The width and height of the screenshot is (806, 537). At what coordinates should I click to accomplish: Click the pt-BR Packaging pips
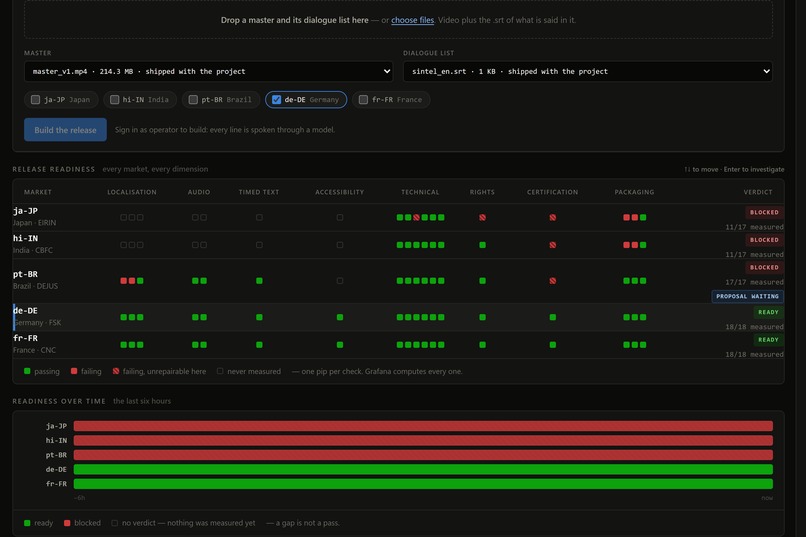[634, 281]
